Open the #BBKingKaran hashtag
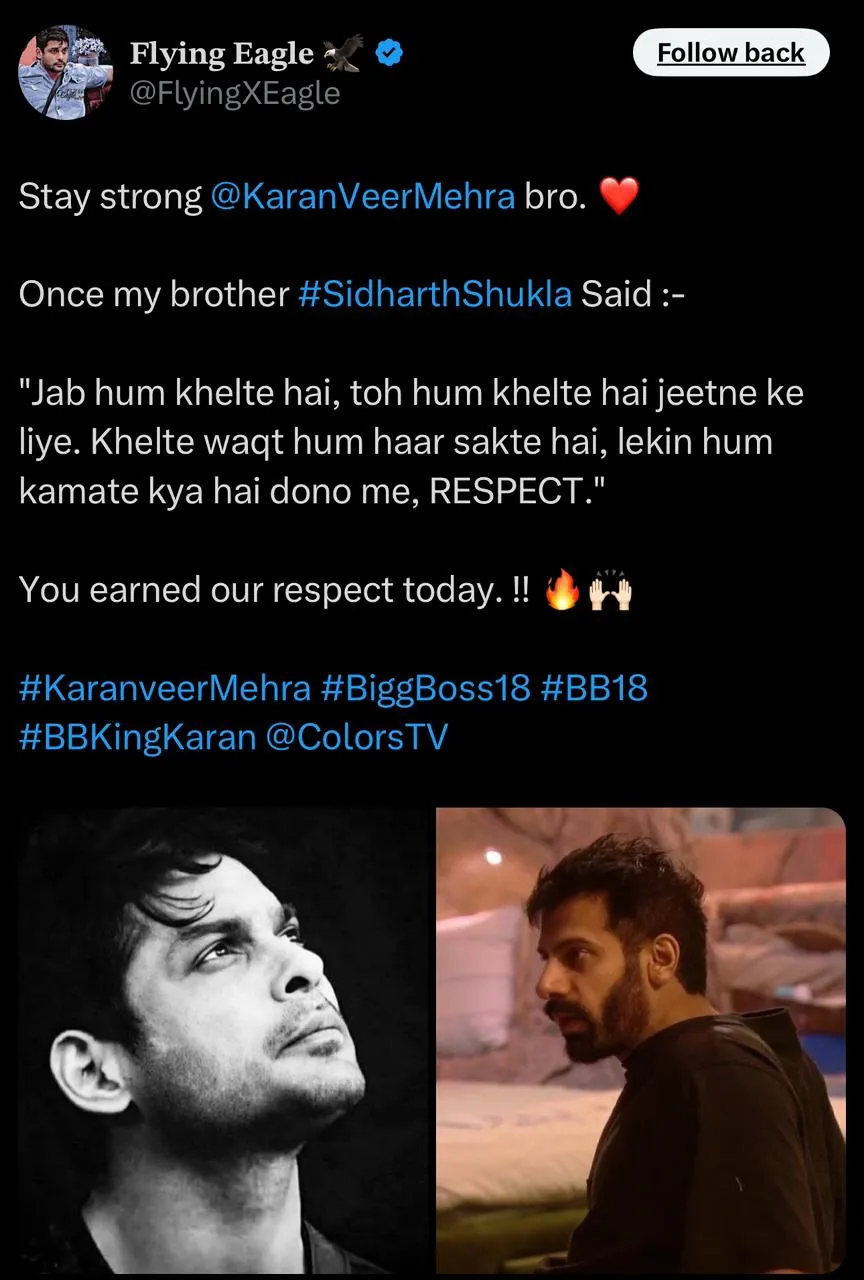The height and width of the screenshot is (1280, 864). click(137, 737)
